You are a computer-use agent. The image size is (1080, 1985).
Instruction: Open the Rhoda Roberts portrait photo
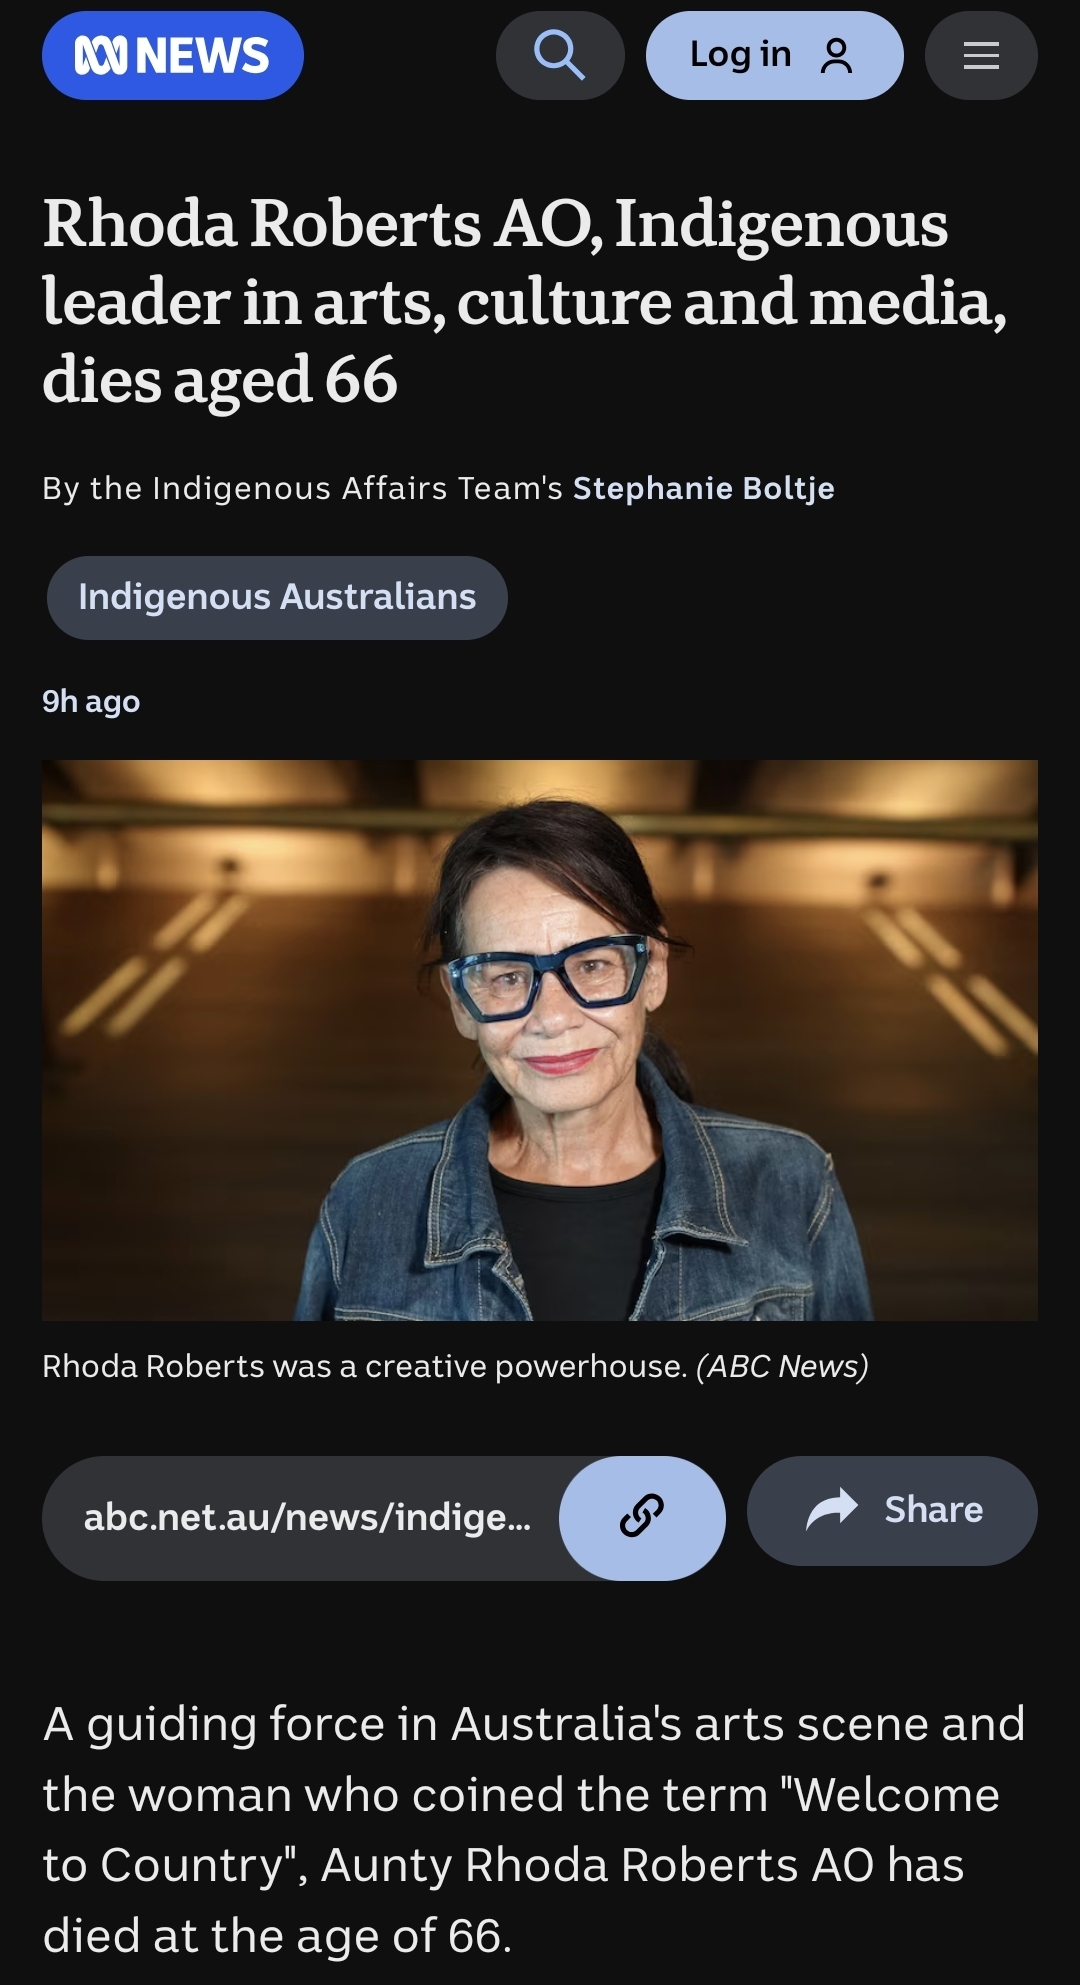tap(540, 1040)
